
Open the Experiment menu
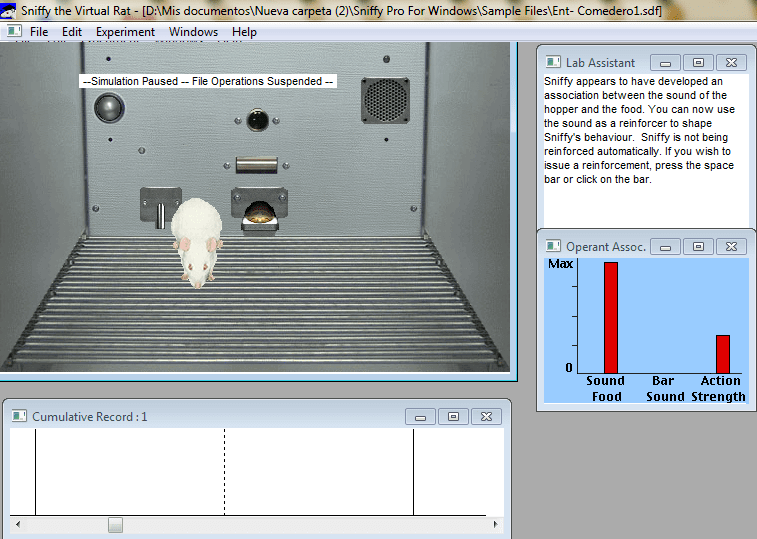[125, 32]
